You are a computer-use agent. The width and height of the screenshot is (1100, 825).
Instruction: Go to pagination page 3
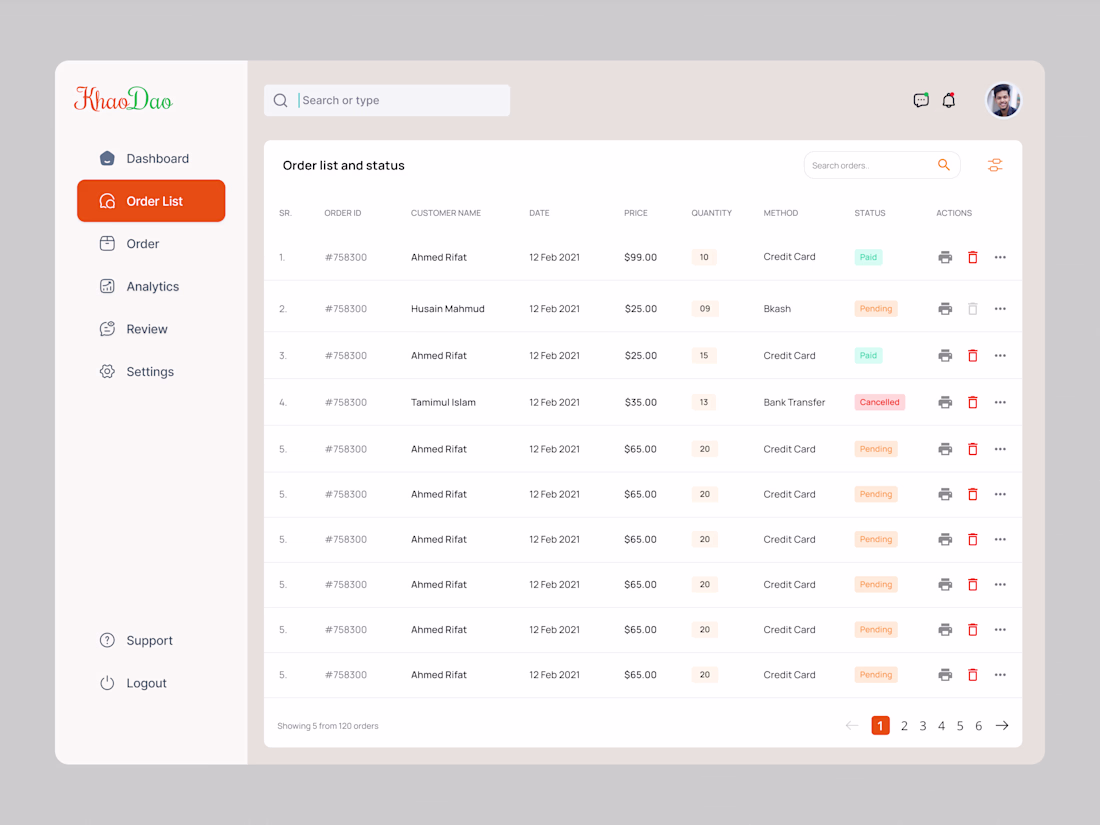click(923, 726)
